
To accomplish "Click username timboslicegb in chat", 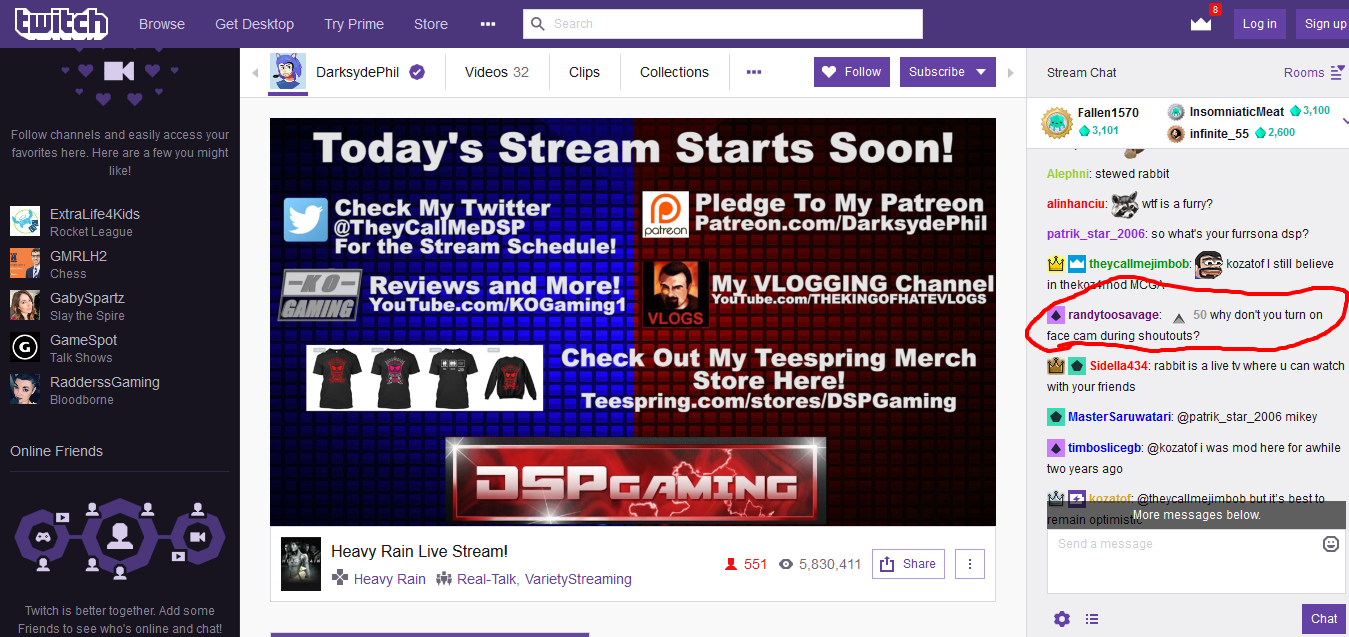I will pos(1105,448).
